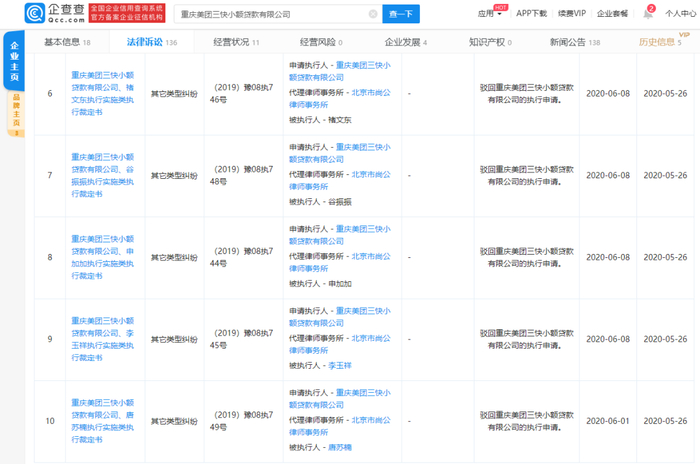700x464 pixels.
Task: Click 其它类型纠纷 in row 8
Action: tap(174, 258)
